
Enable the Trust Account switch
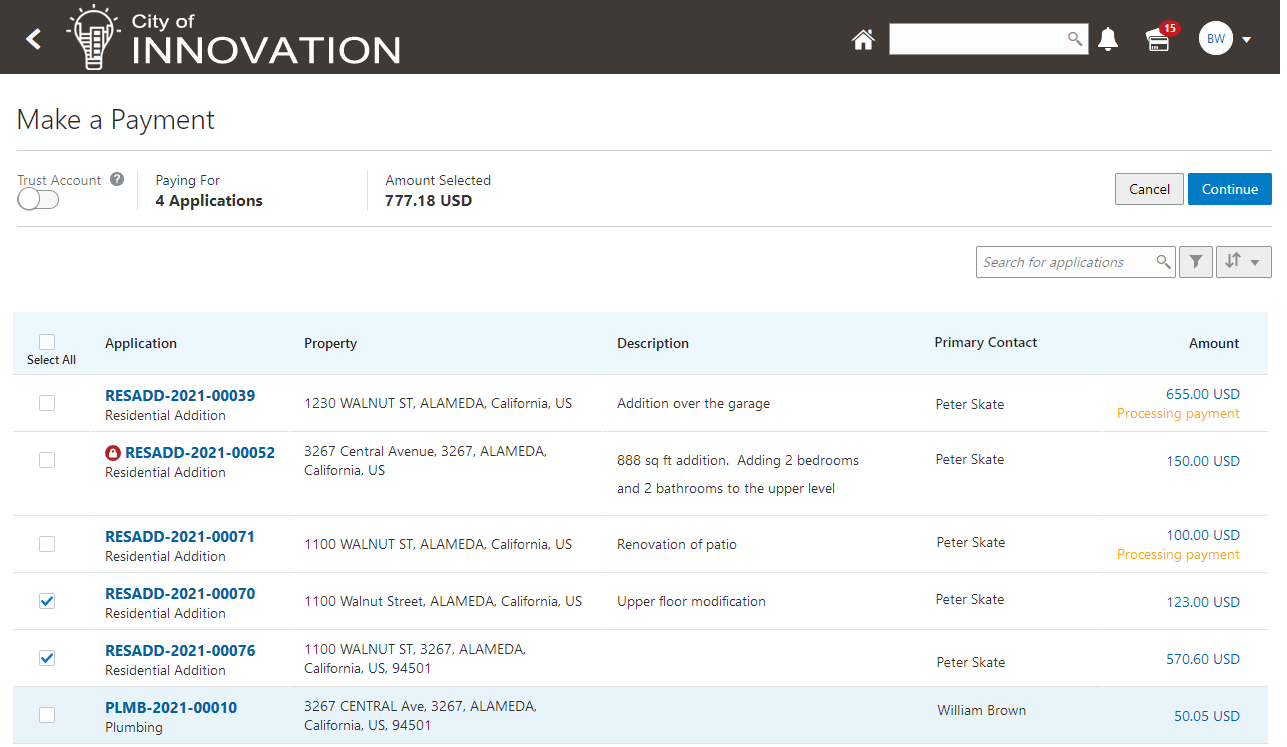click(x=38, y=200)
